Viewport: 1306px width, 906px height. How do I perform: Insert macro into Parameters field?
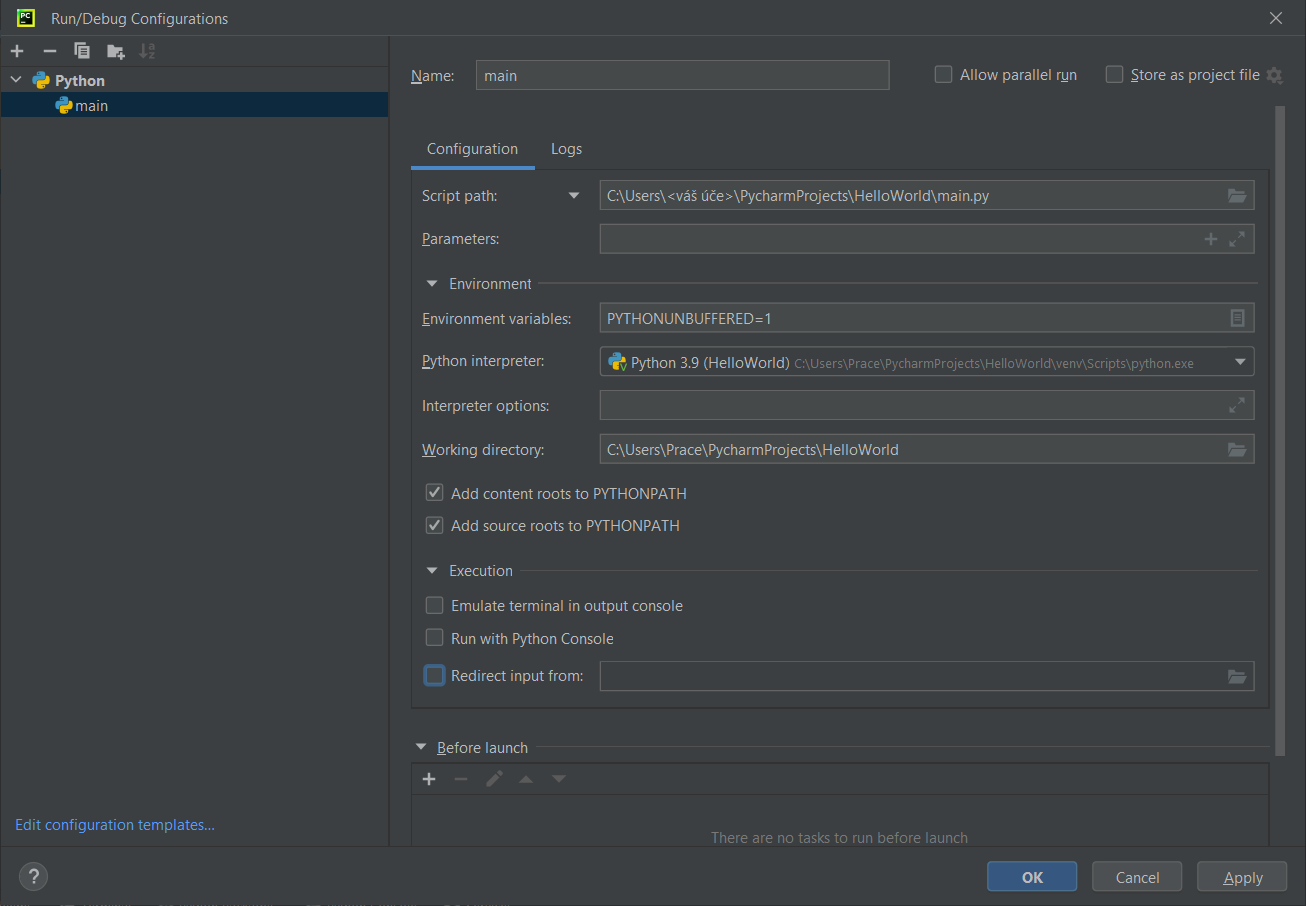[x=1210, y=239]
